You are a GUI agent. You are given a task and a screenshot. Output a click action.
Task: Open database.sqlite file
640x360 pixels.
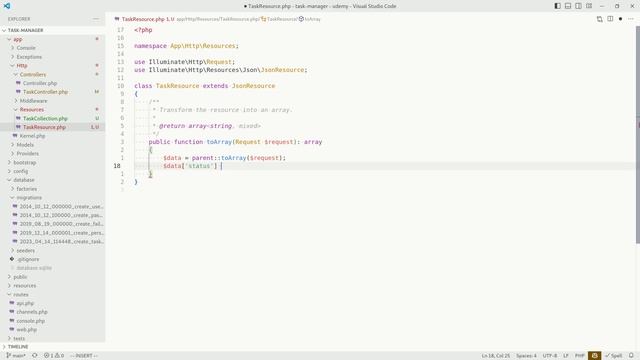34,268
